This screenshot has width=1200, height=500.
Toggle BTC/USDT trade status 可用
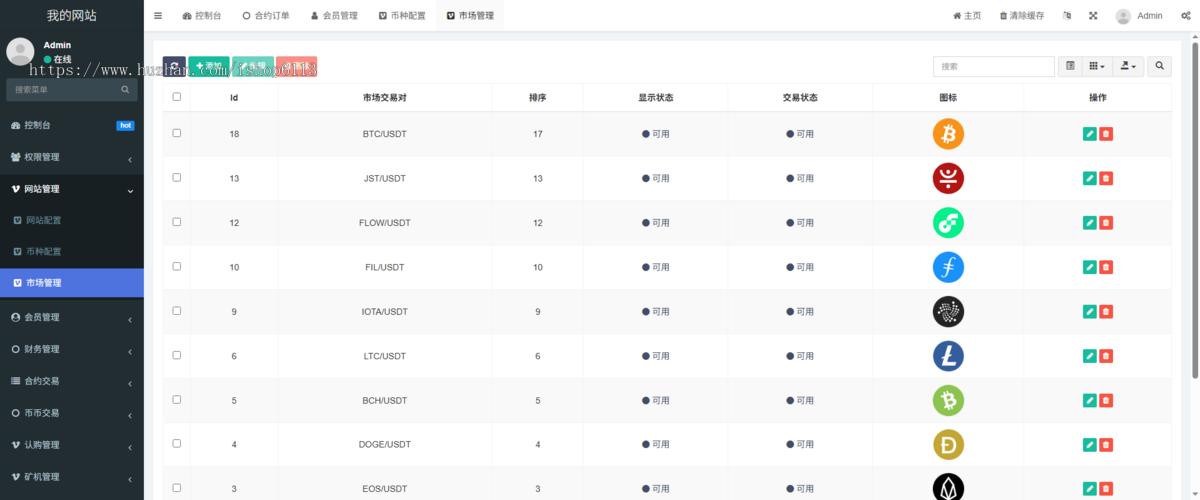pos(800,134)
